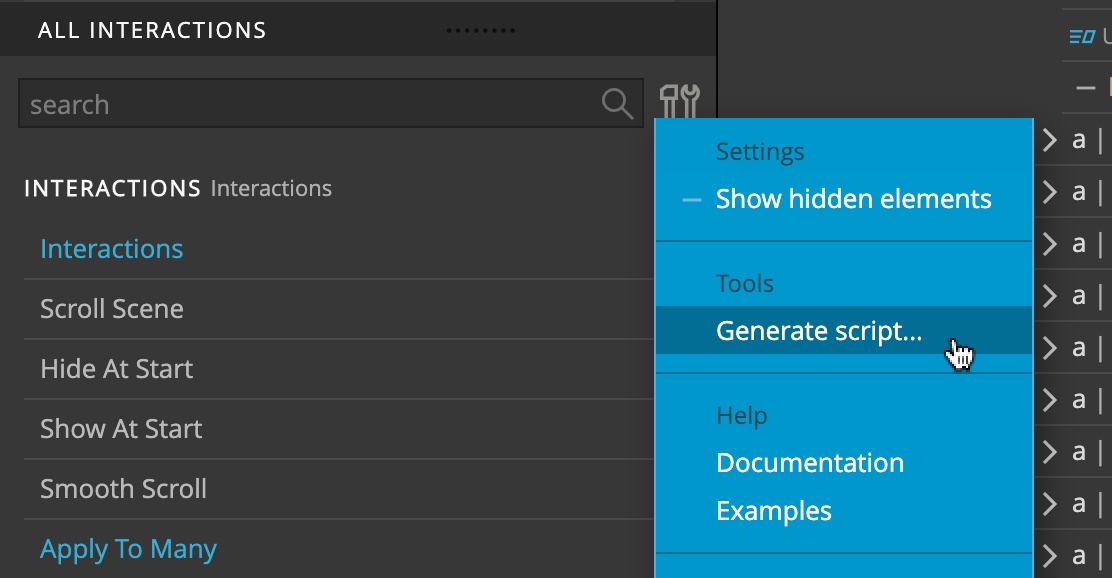Screen dimensions: 1112x578
Task: Click the Apply To Many link
Action: [x=128, y=550]
